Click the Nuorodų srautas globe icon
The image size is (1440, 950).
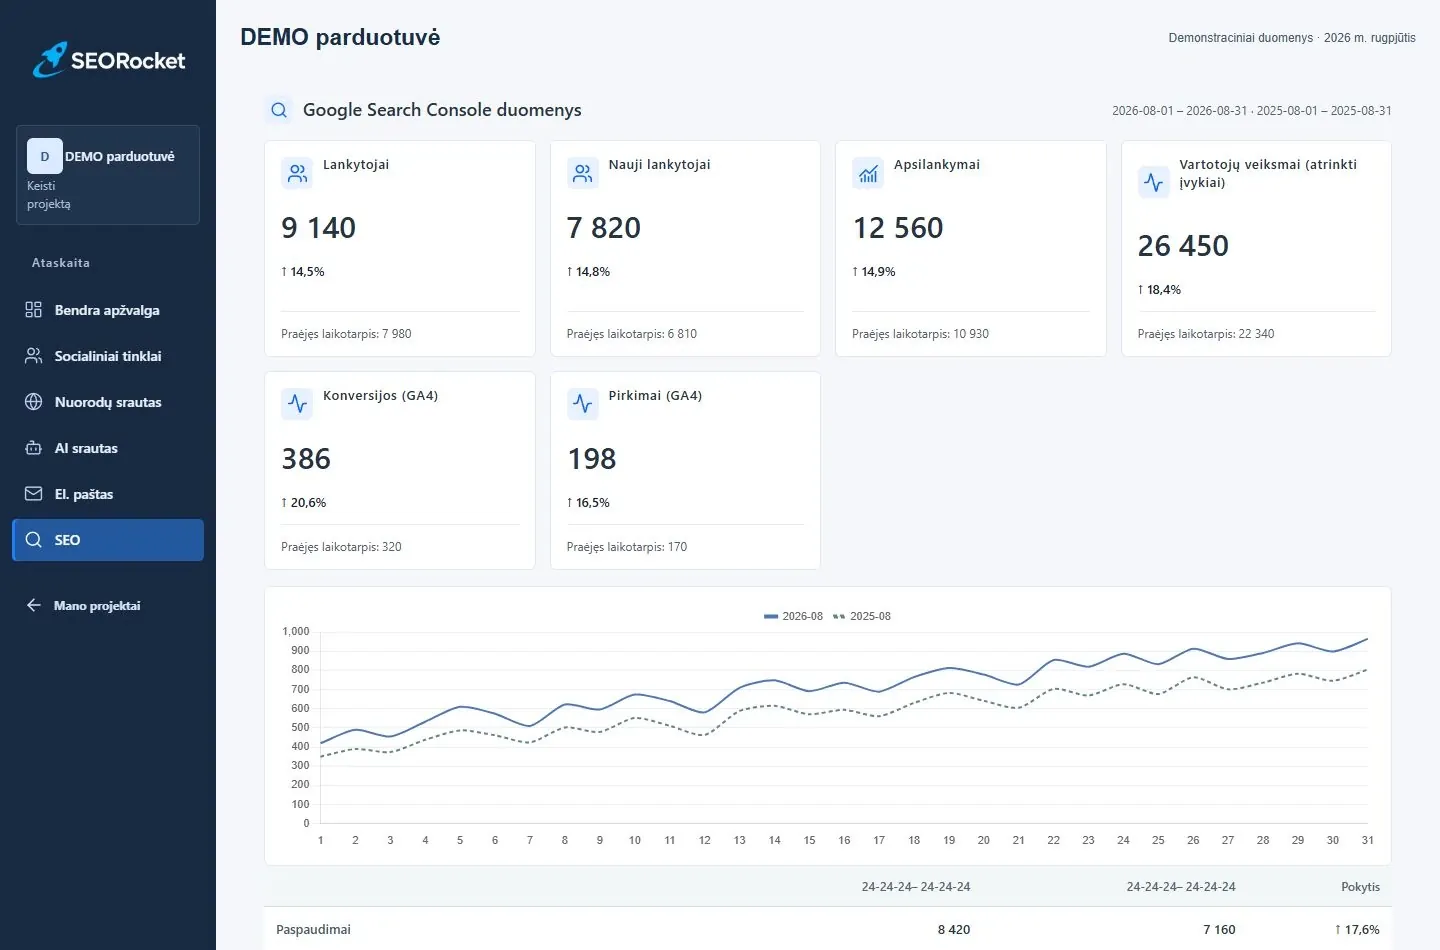[x=33, y=402]
